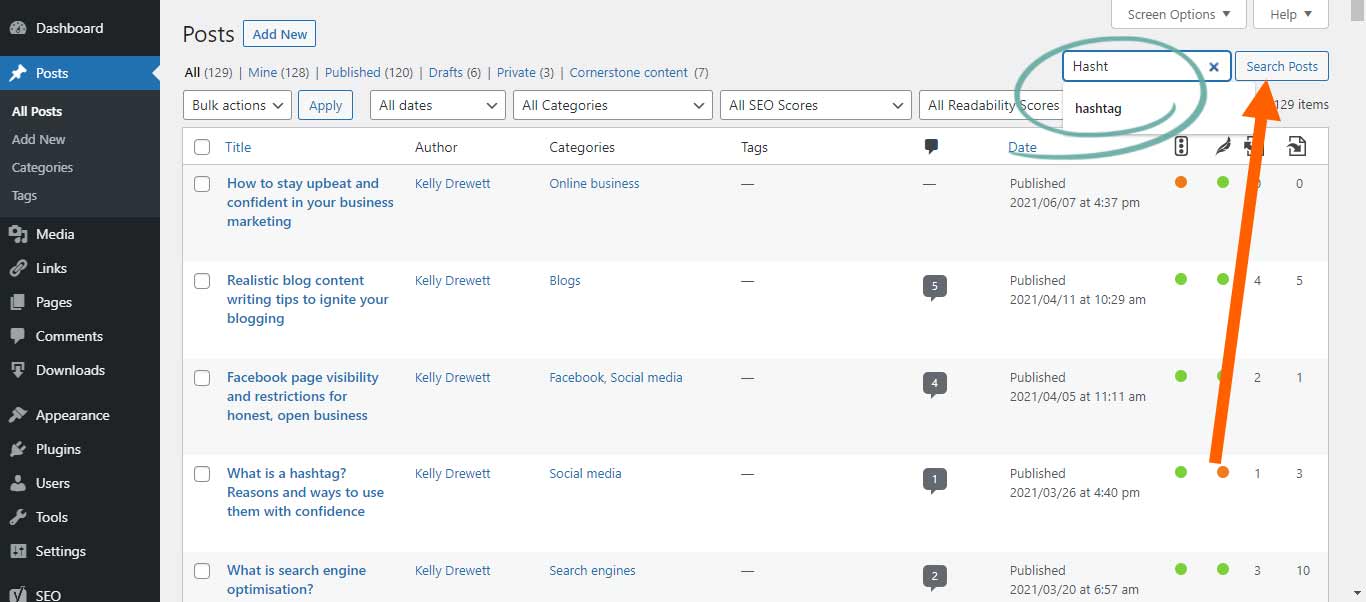Clear the search box with the X
The height and width of the screenshot is (602, 1366).
pos(1213,66)
